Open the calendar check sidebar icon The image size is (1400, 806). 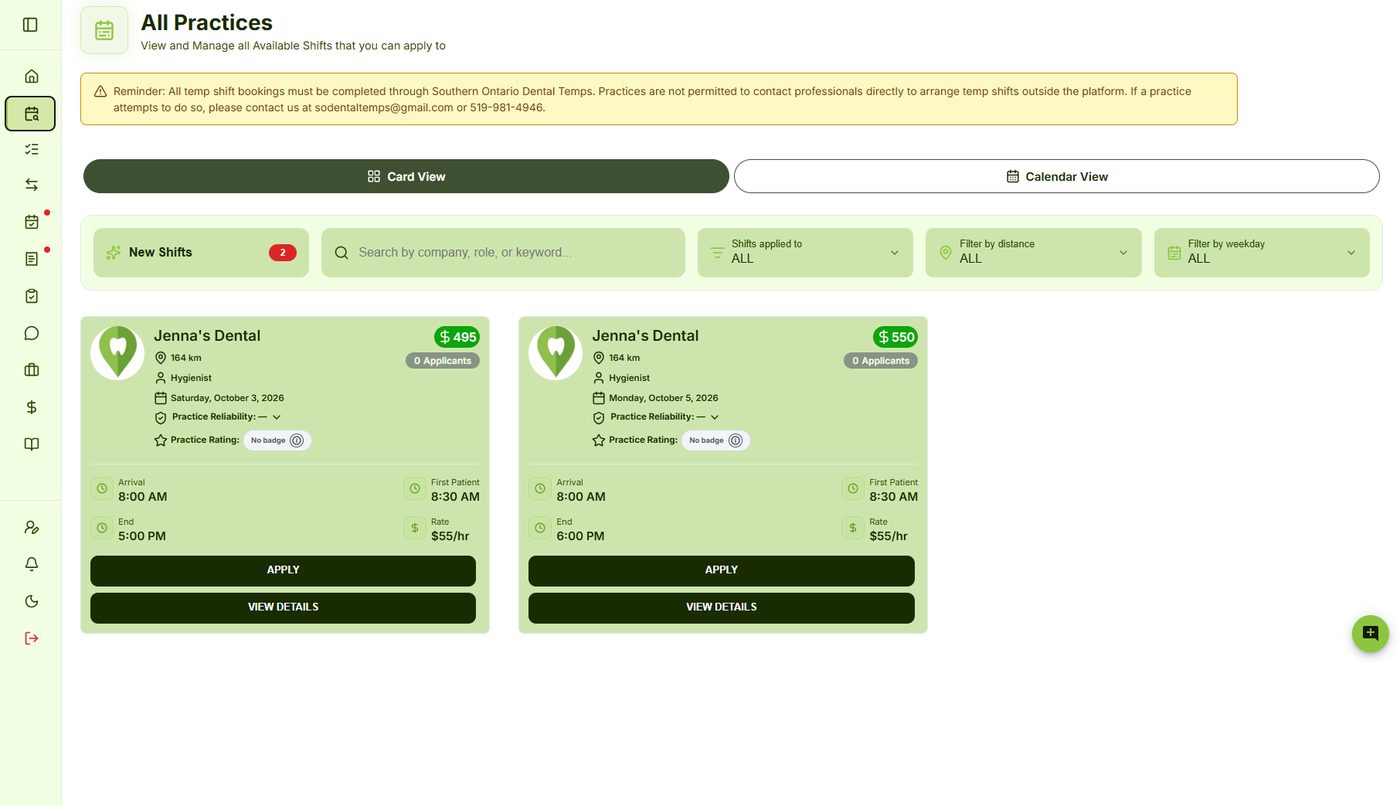click(x=31, y=222)
